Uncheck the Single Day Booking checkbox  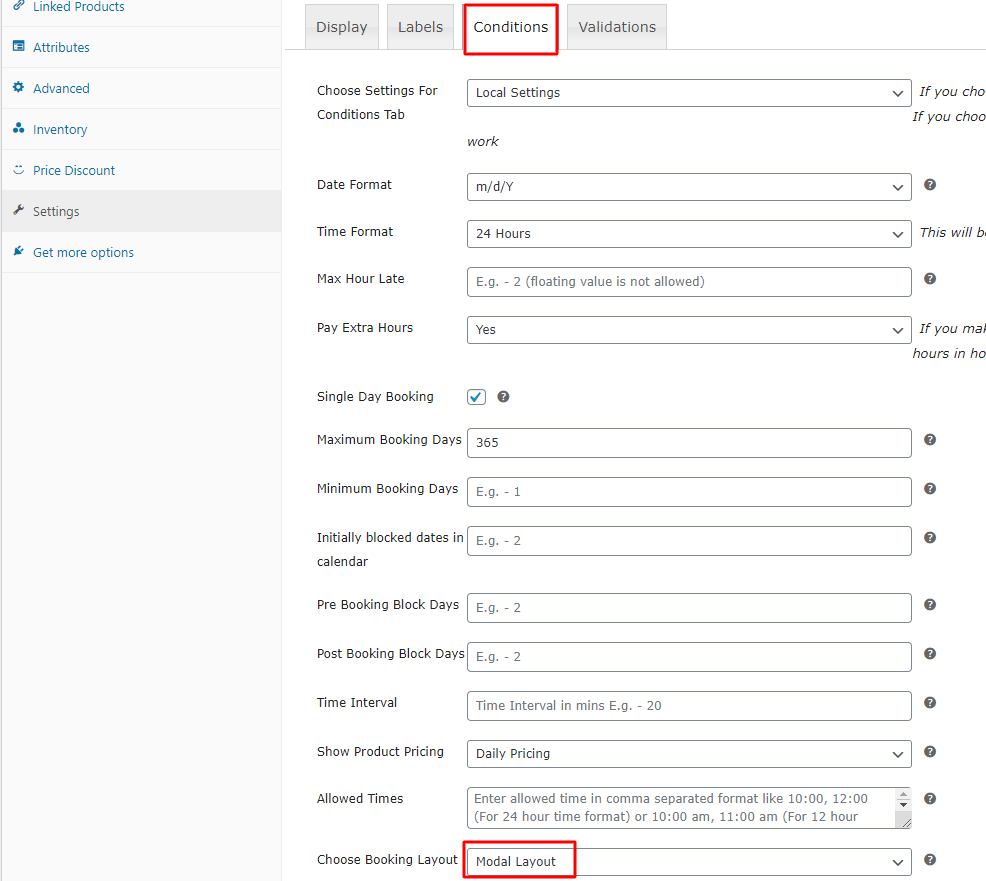click(x=476, y=397)
